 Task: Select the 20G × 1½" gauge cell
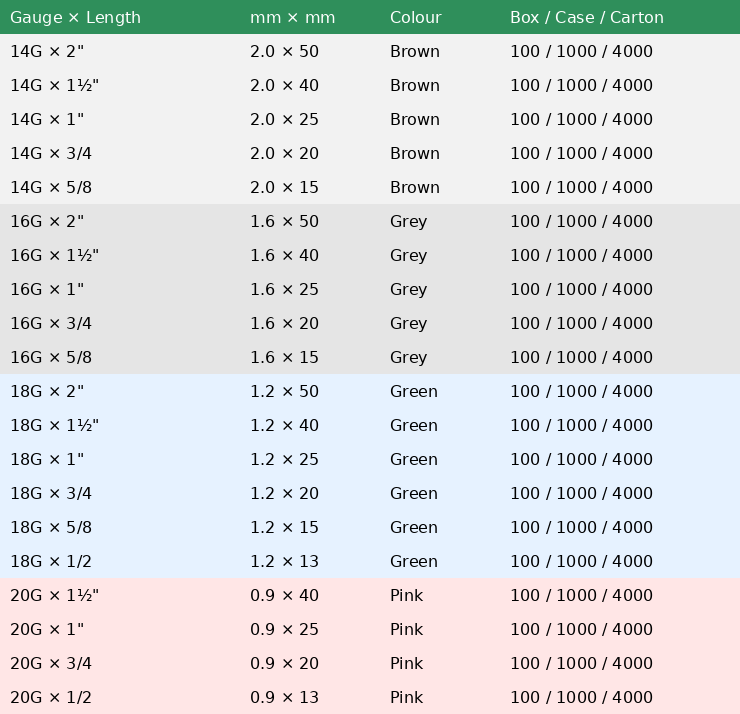(54, 596)
